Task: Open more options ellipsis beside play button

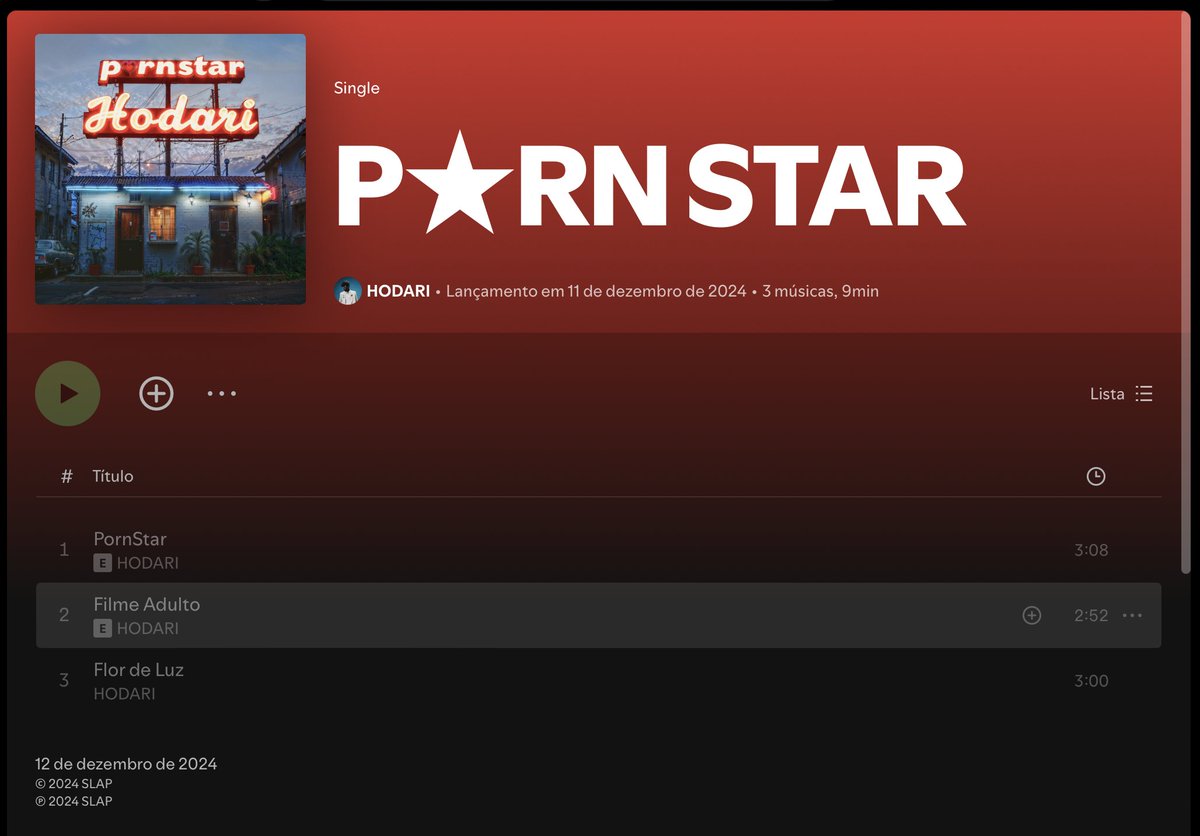Action: pyautogui.click(x=222, y=394)
